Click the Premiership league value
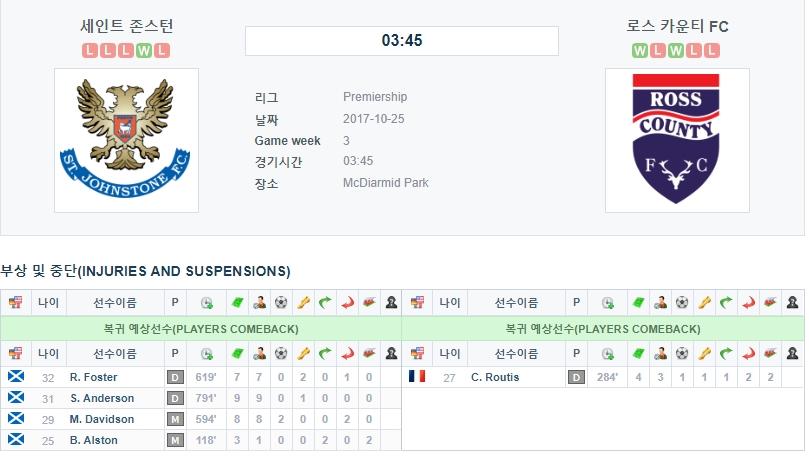This screenshot has height=456, width=809. tap(375, 96)
